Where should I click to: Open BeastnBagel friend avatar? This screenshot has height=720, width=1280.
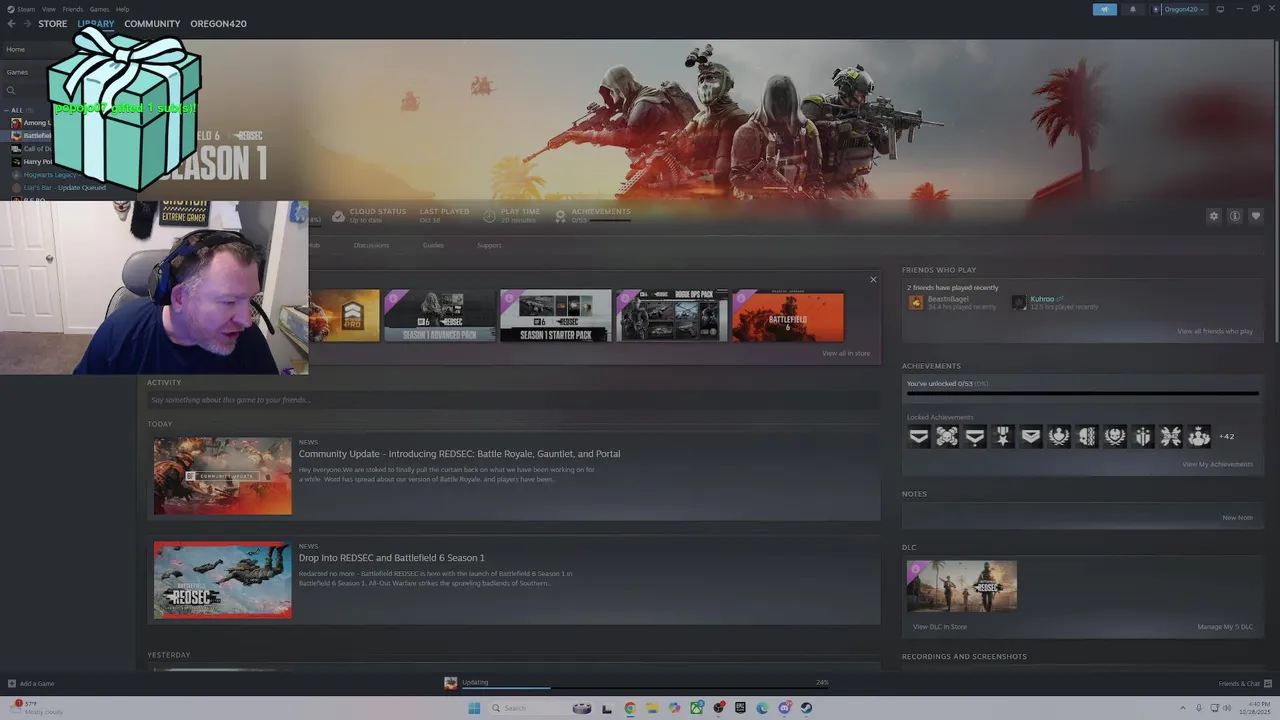(x=916, y=302)
